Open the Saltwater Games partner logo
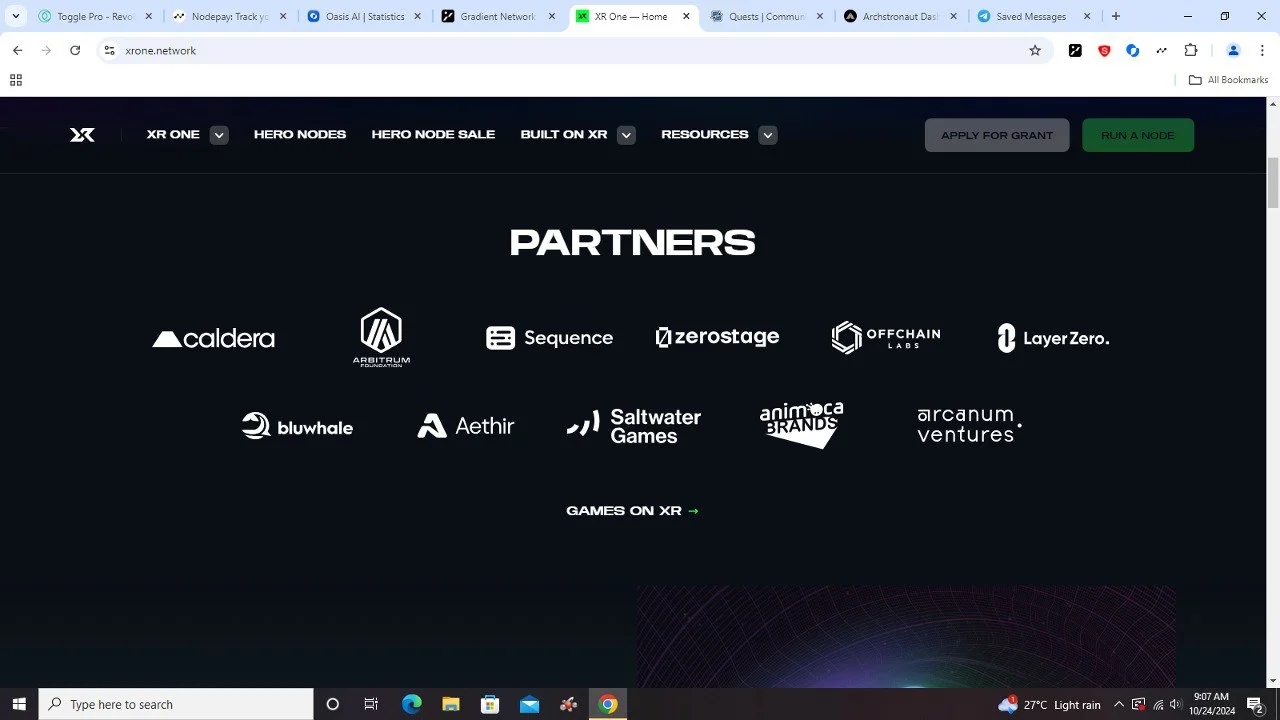This screenshot has height=720, width=1280. point(633,426)
